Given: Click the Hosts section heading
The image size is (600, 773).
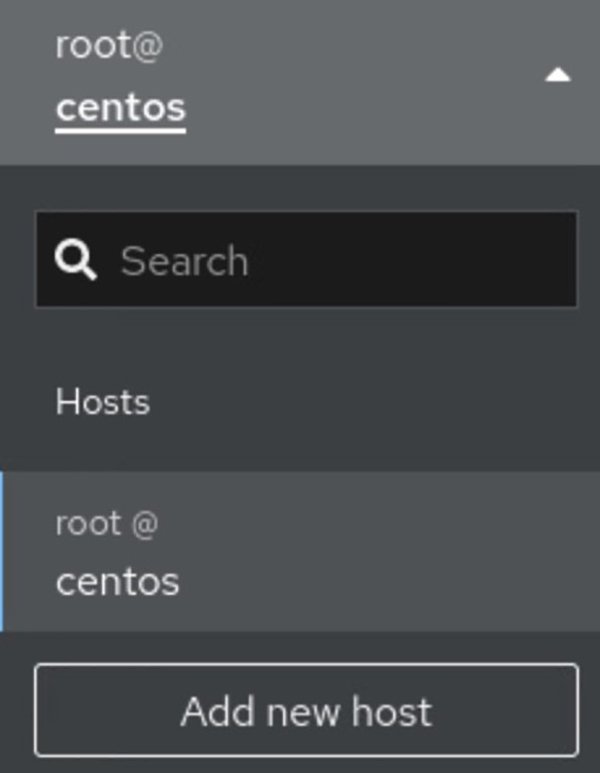Looking at the screenshot, I should 102,402.
